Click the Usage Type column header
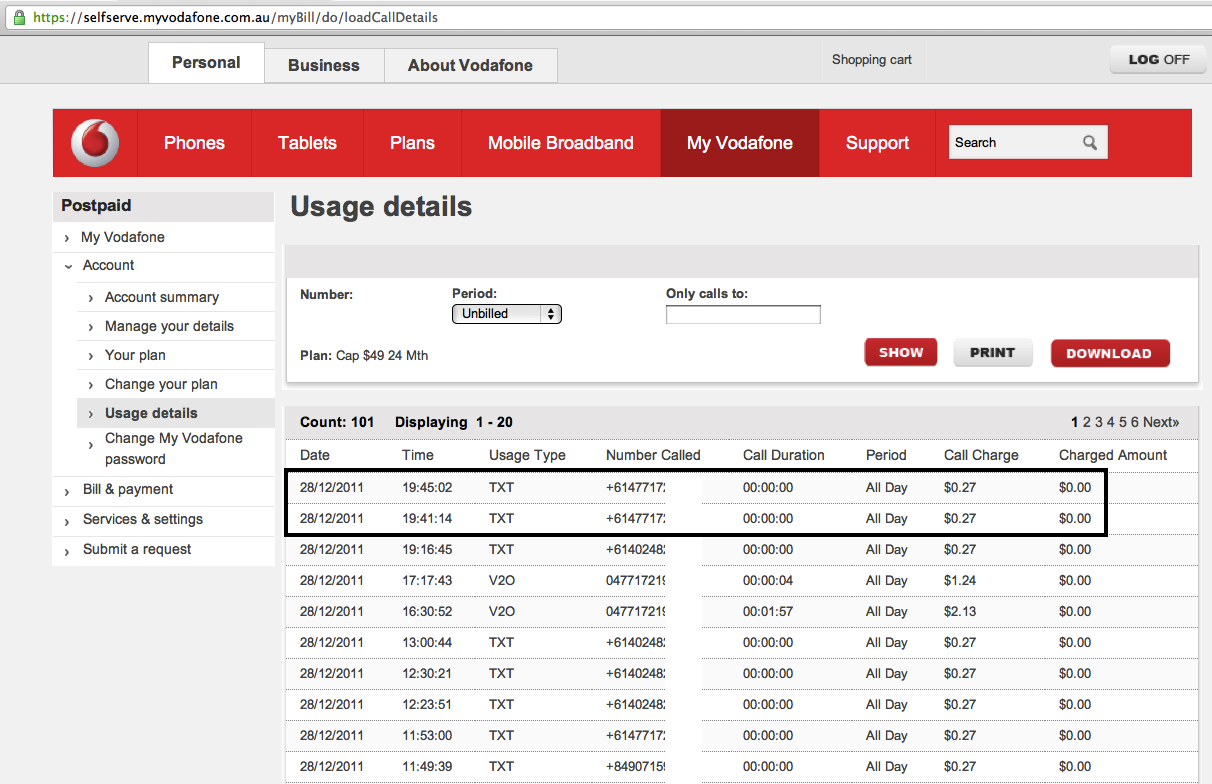This screenshot has width=1212, height=784. 527,456
